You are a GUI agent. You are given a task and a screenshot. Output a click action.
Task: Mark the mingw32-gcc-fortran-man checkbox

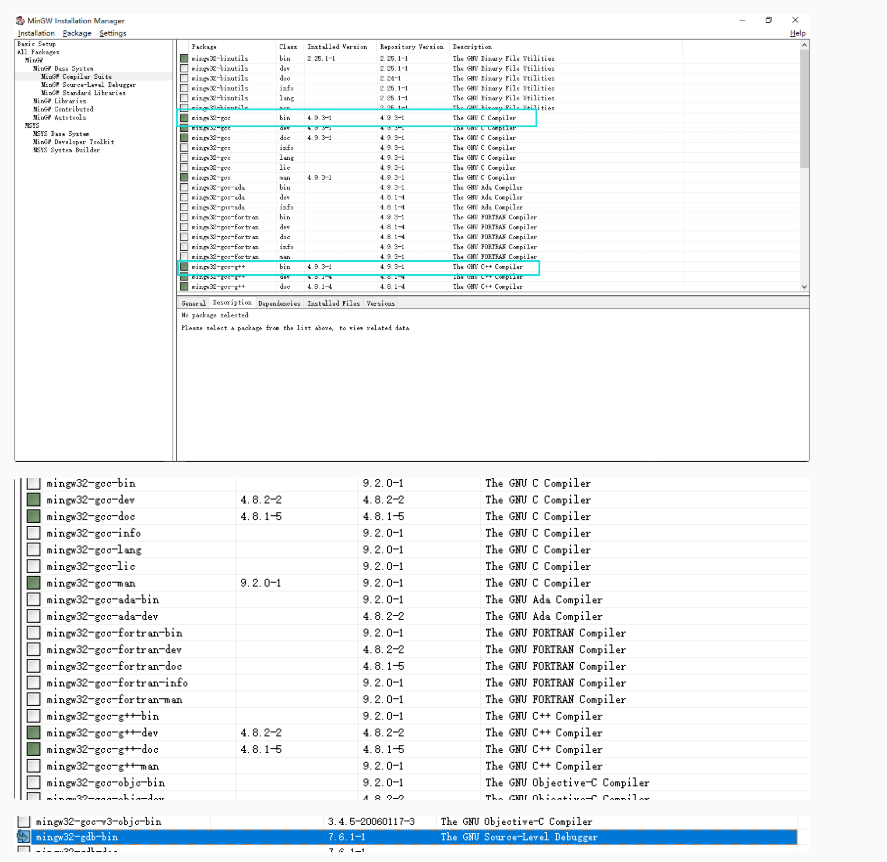click(x=34, y=699)
